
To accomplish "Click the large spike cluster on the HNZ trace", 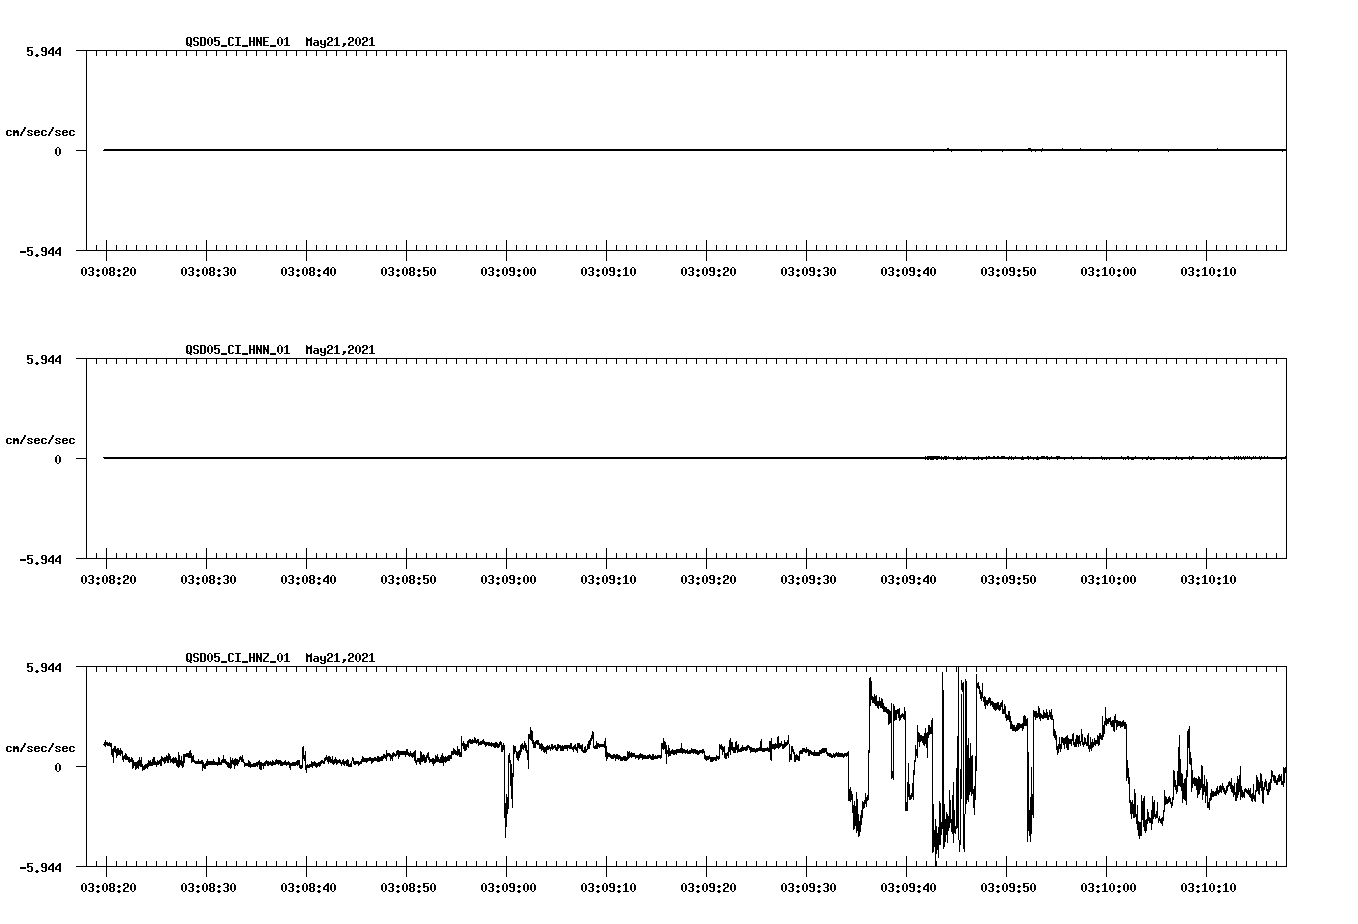I will [950, 780].
